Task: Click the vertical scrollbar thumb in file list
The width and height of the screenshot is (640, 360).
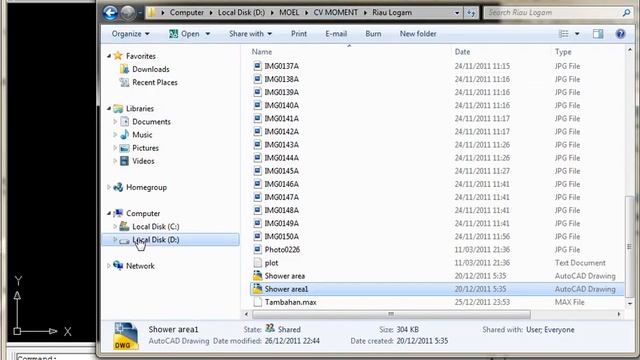Action: pos(629,247)
